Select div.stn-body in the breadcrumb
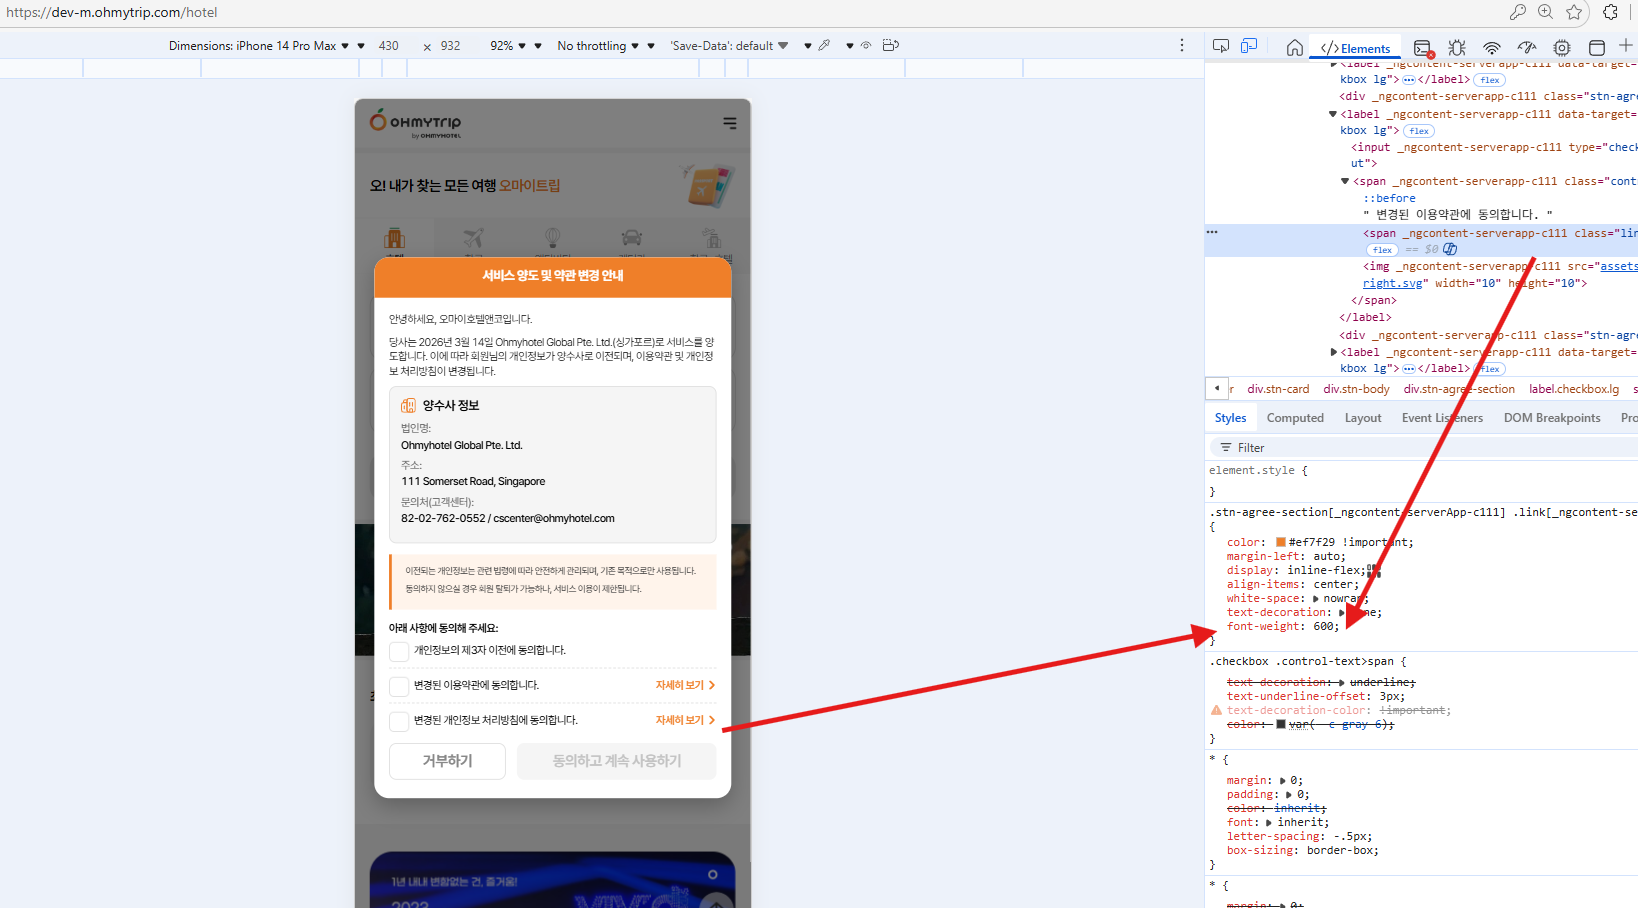 click(1356, 389)
